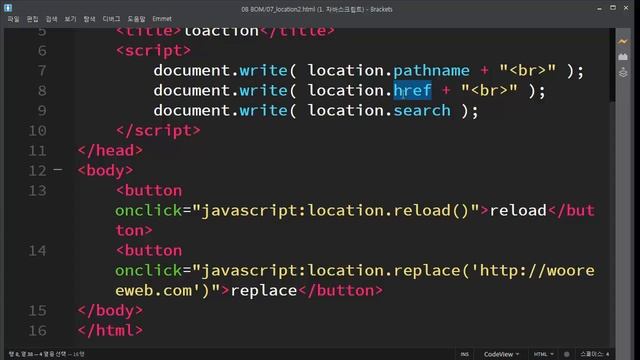This screenshot has height=360, width=640.
Task: Open the 보기 (View) menu
Action: coord(70,19)
